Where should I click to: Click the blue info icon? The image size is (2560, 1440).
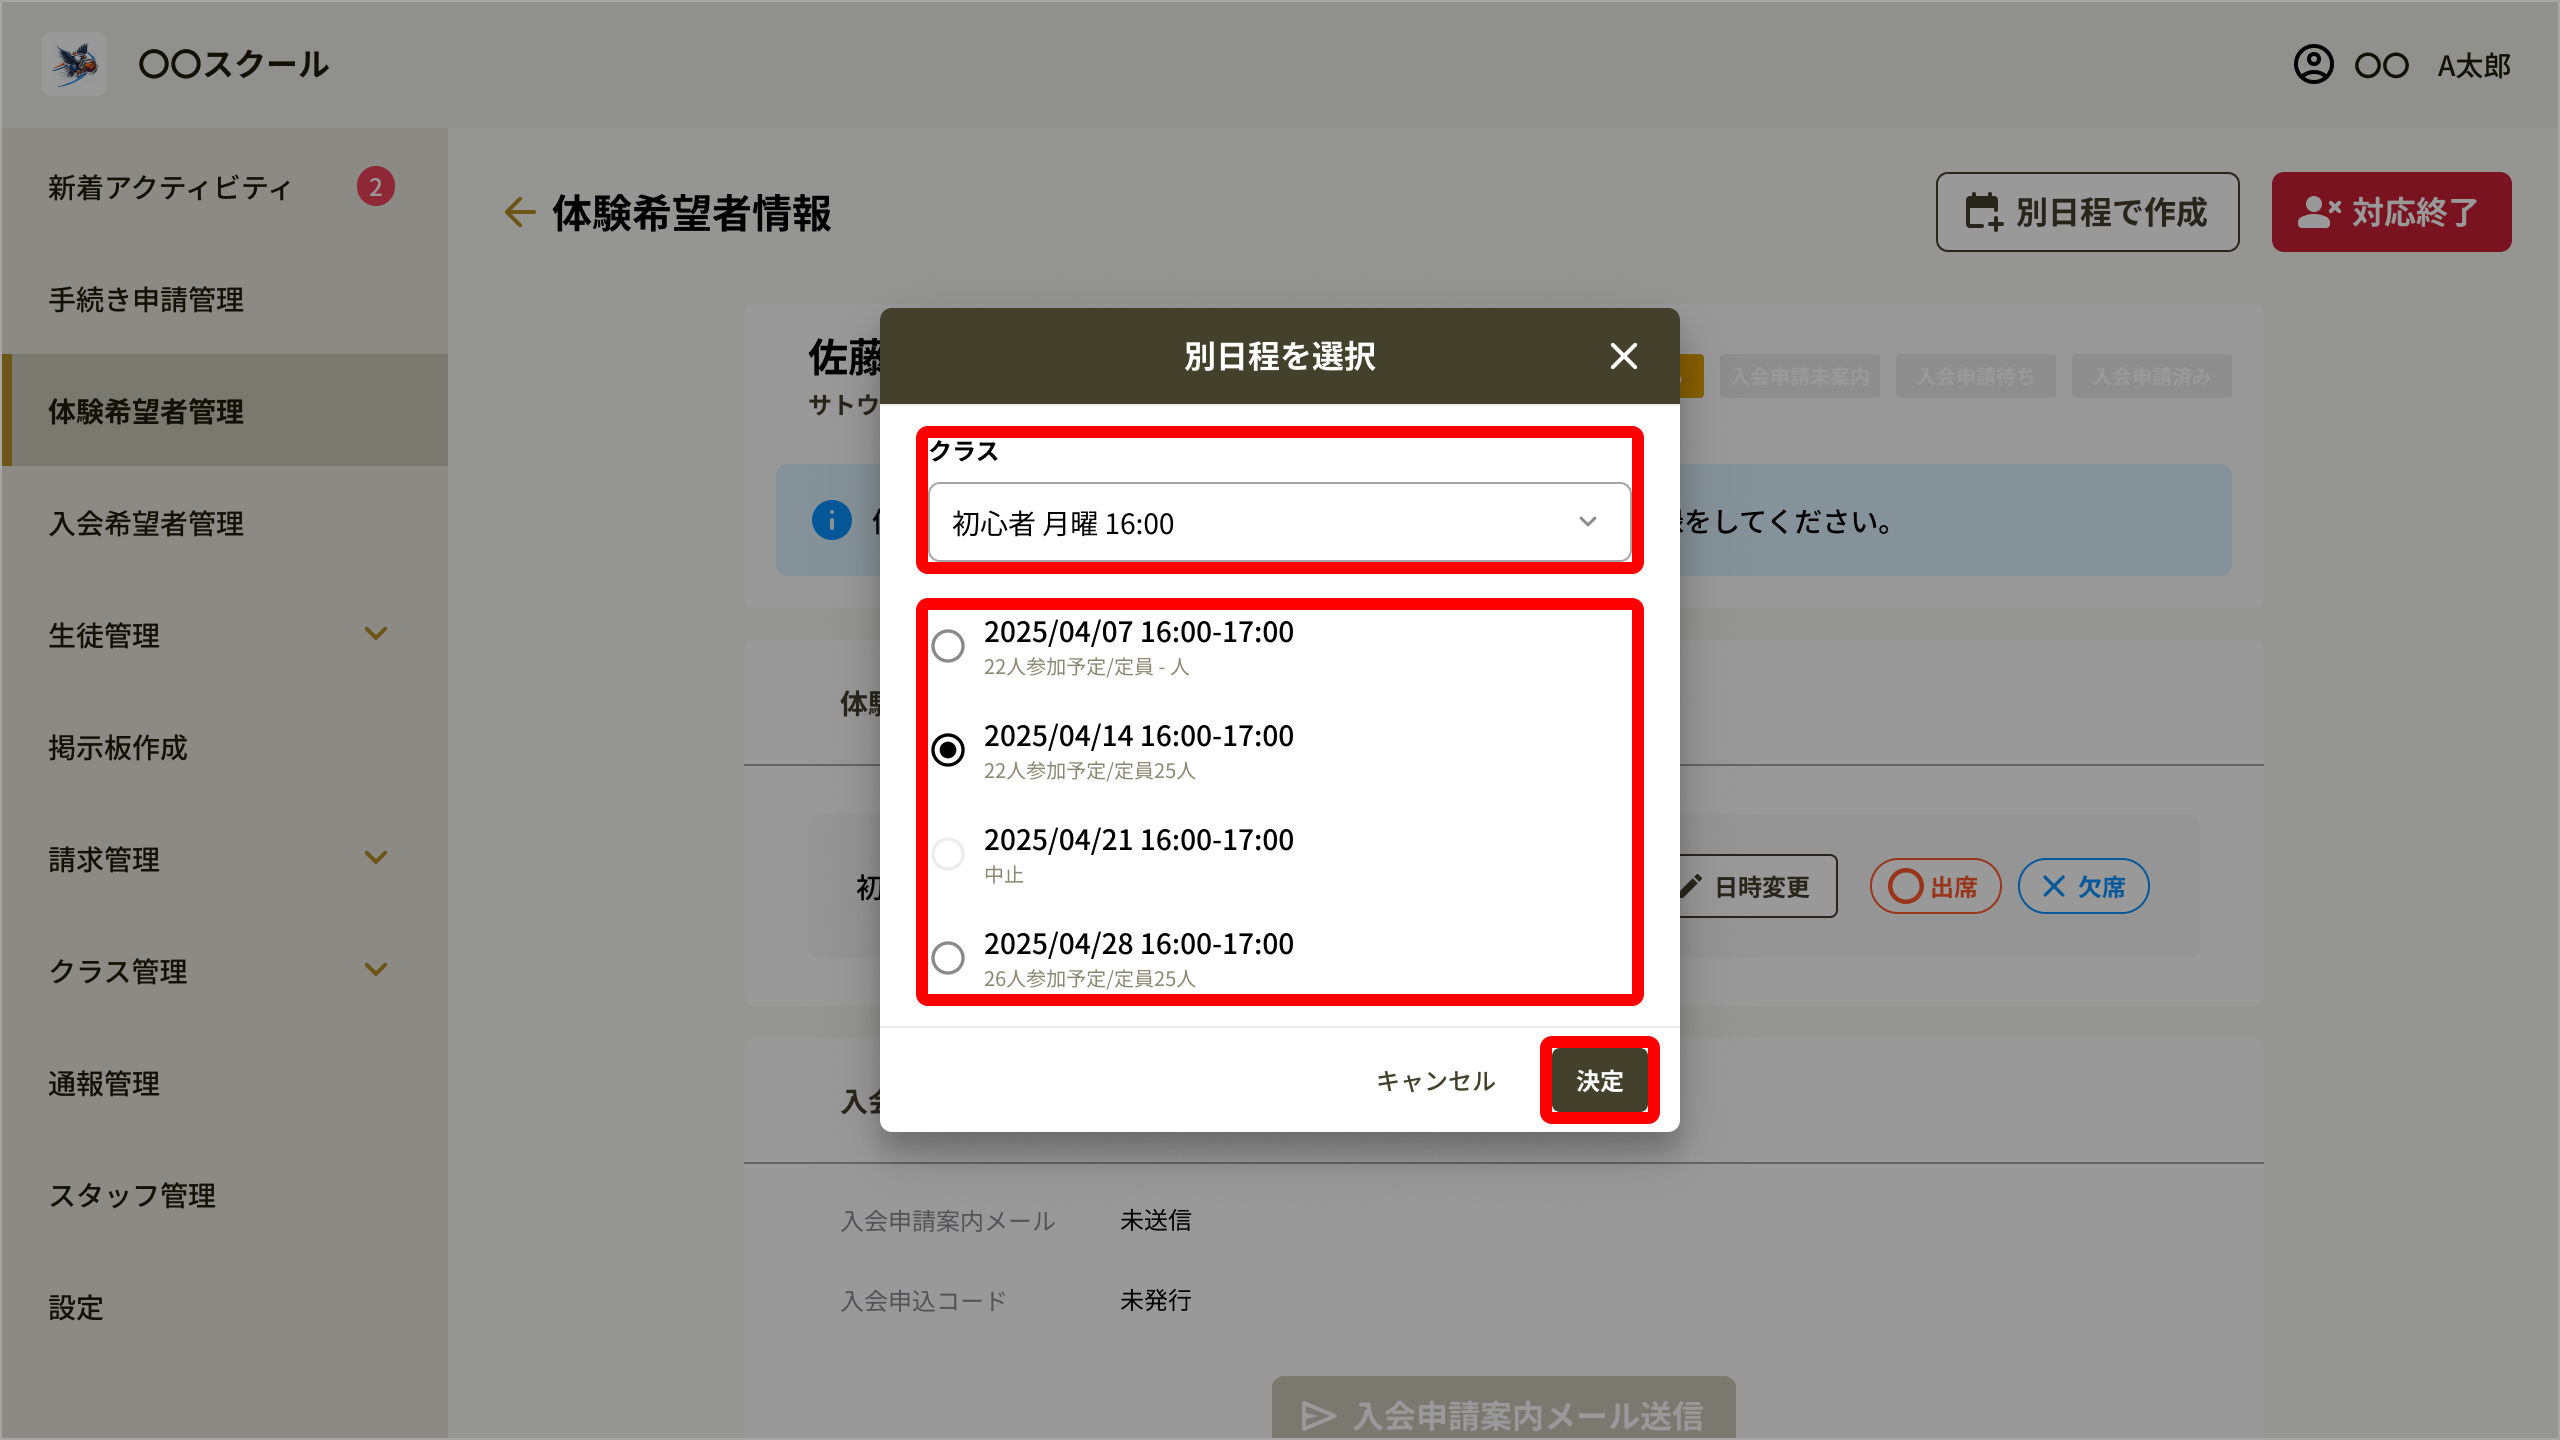pyautogui.click(x=832, y=520)
